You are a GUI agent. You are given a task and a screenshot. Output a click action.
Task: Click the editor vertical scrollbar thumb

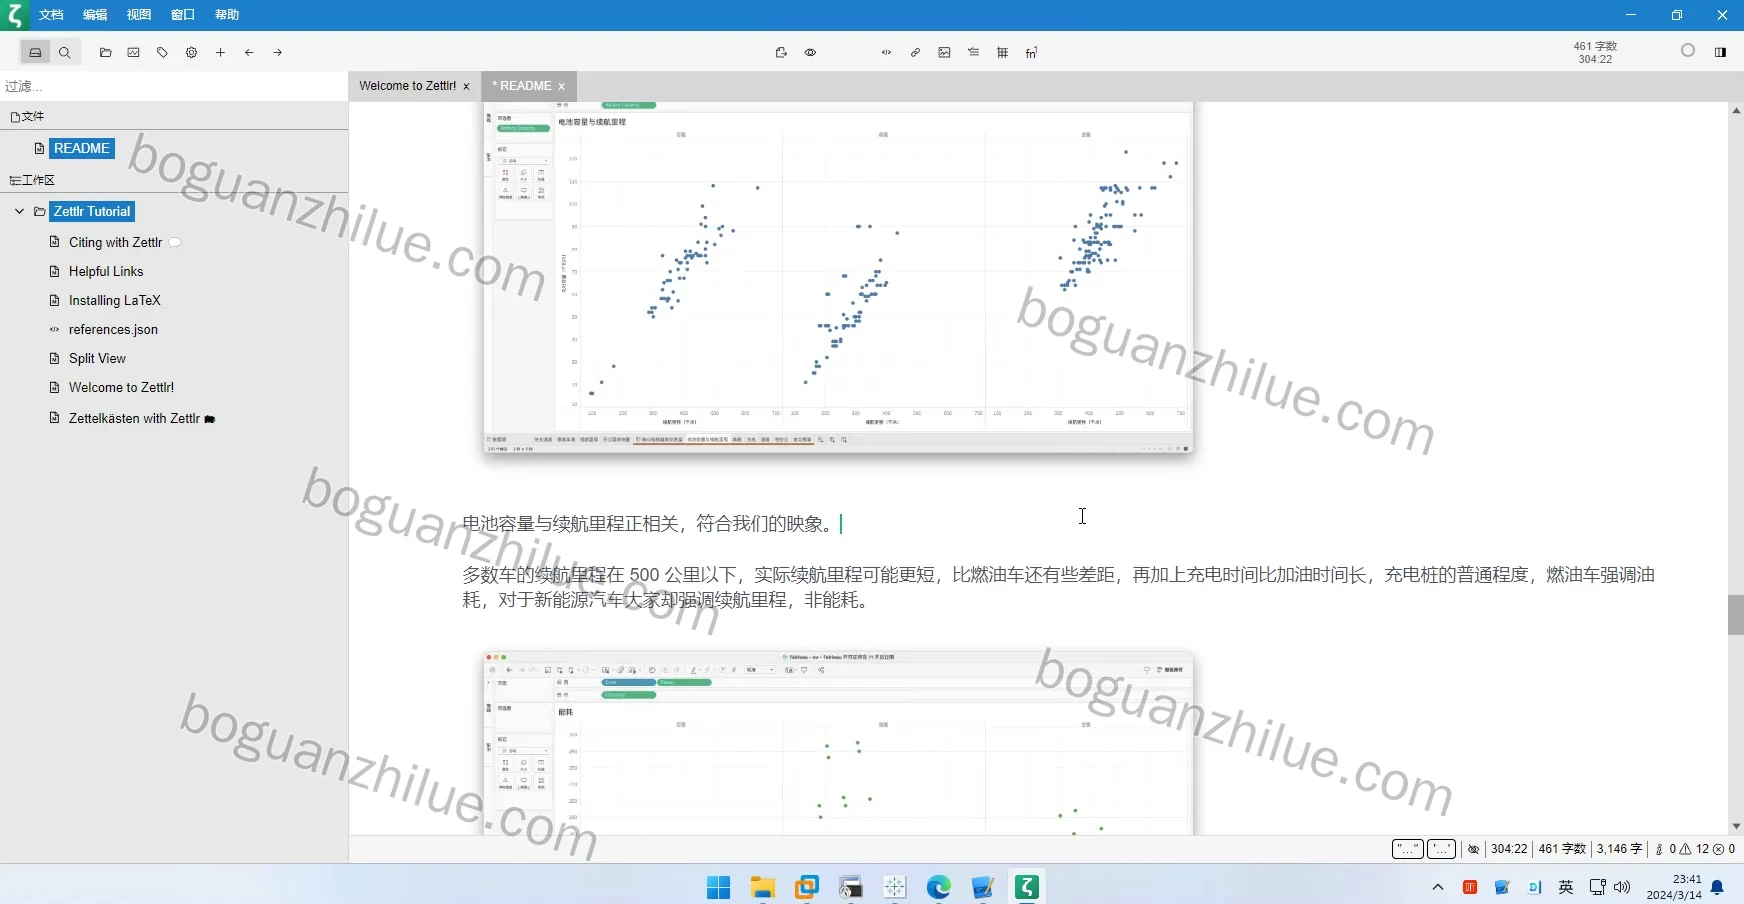click(1736, 615)
